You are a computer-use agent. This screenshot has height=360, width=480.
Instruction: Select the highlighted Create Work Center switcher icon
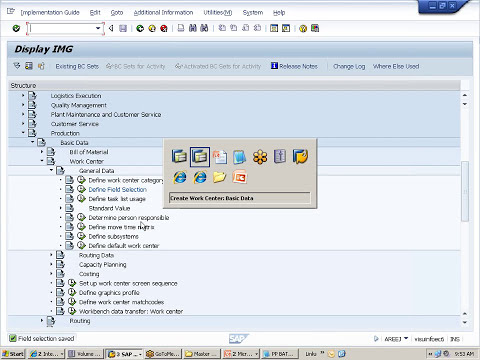200,157
